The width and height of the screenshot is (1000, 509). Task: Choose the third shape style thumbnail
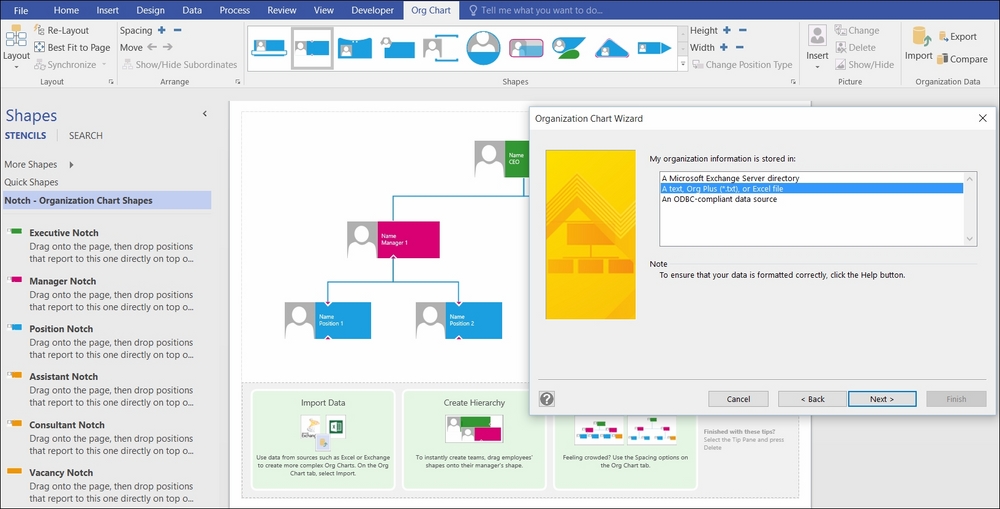[355, 48]
